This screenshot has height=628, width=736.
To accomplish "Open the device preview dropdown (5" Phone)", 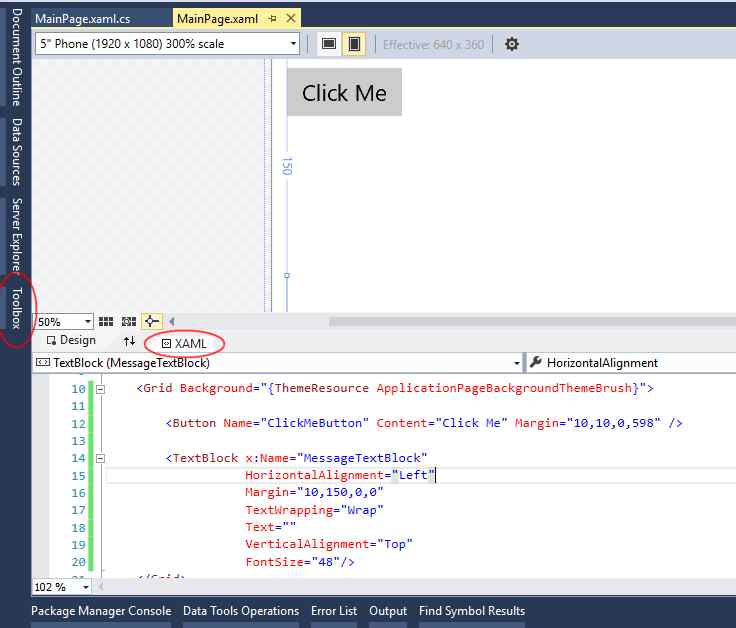I will pos(168,44).
